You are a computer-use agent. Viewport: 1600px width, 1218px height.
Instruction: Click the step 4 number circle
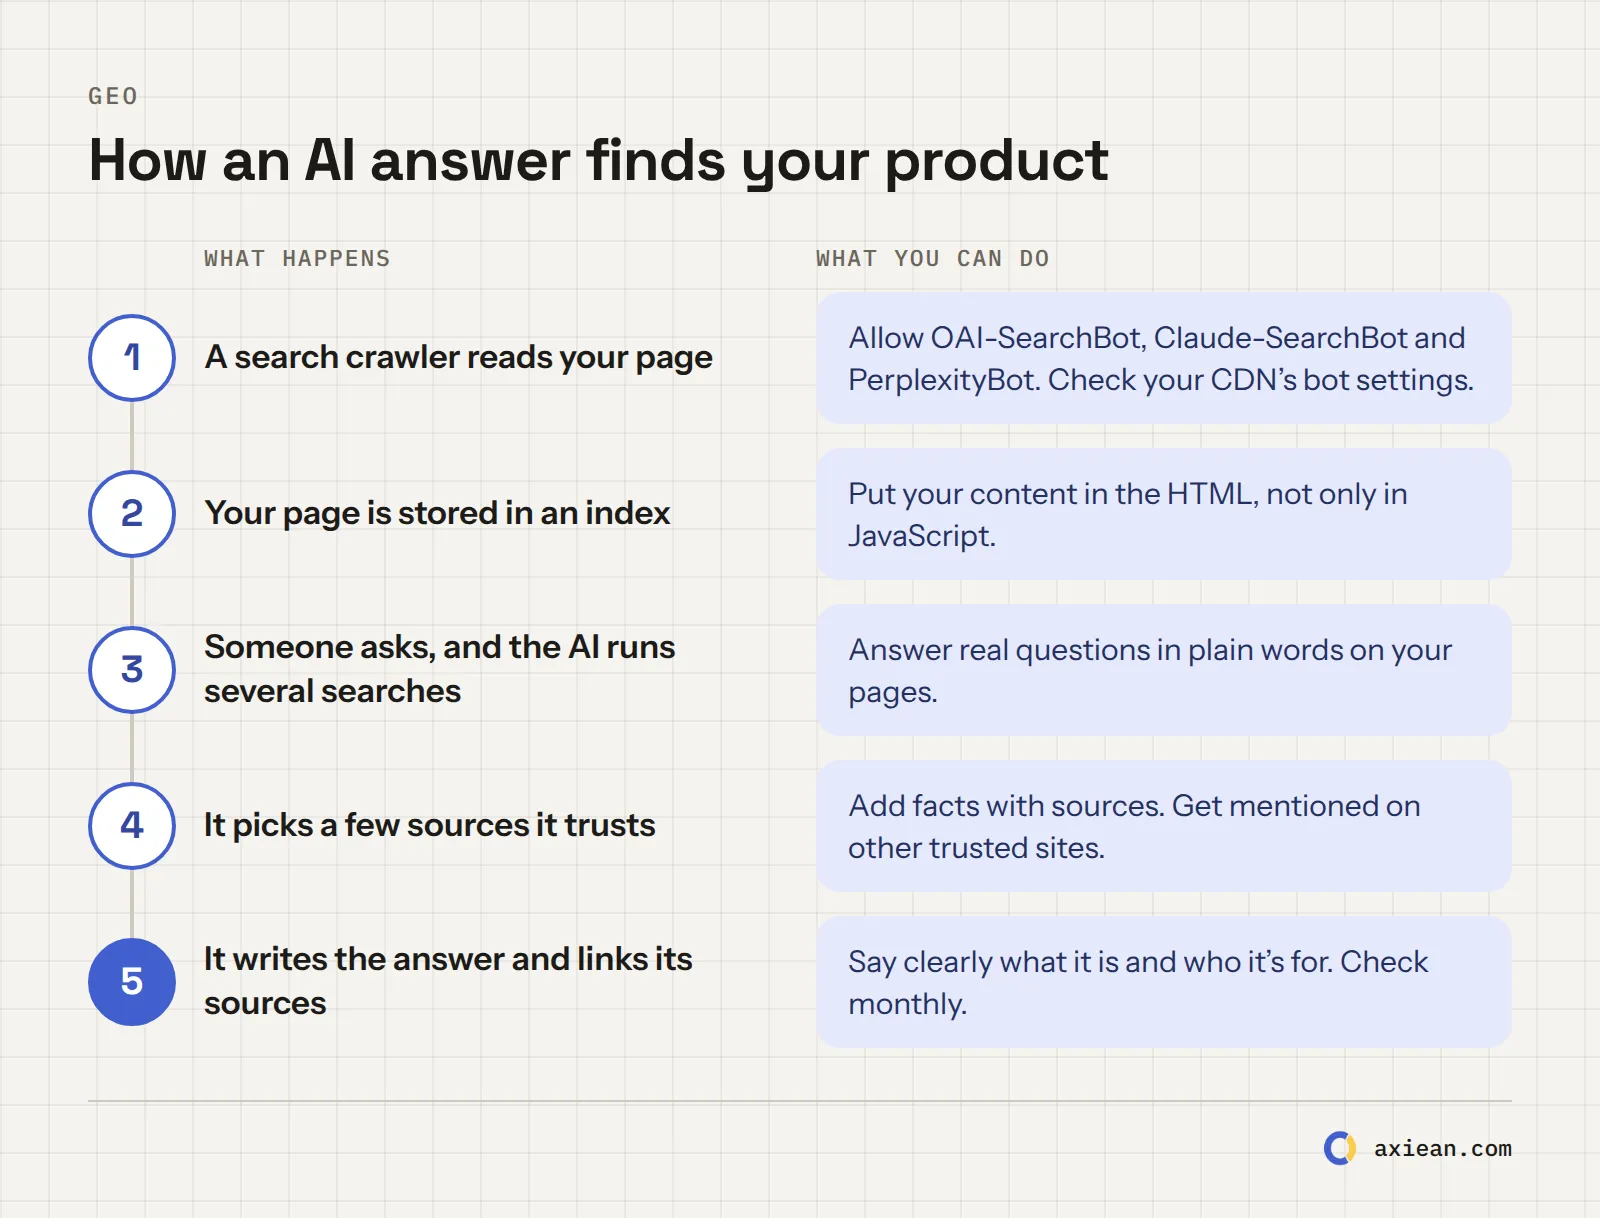pos(132,826)
